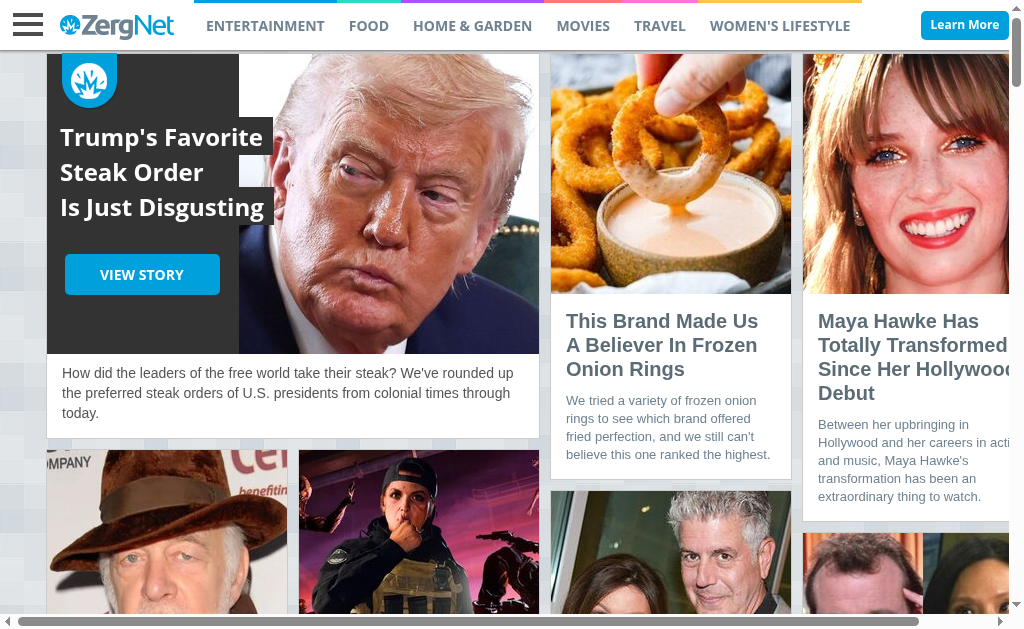Navigate to the Travel section

pos(660,26)
